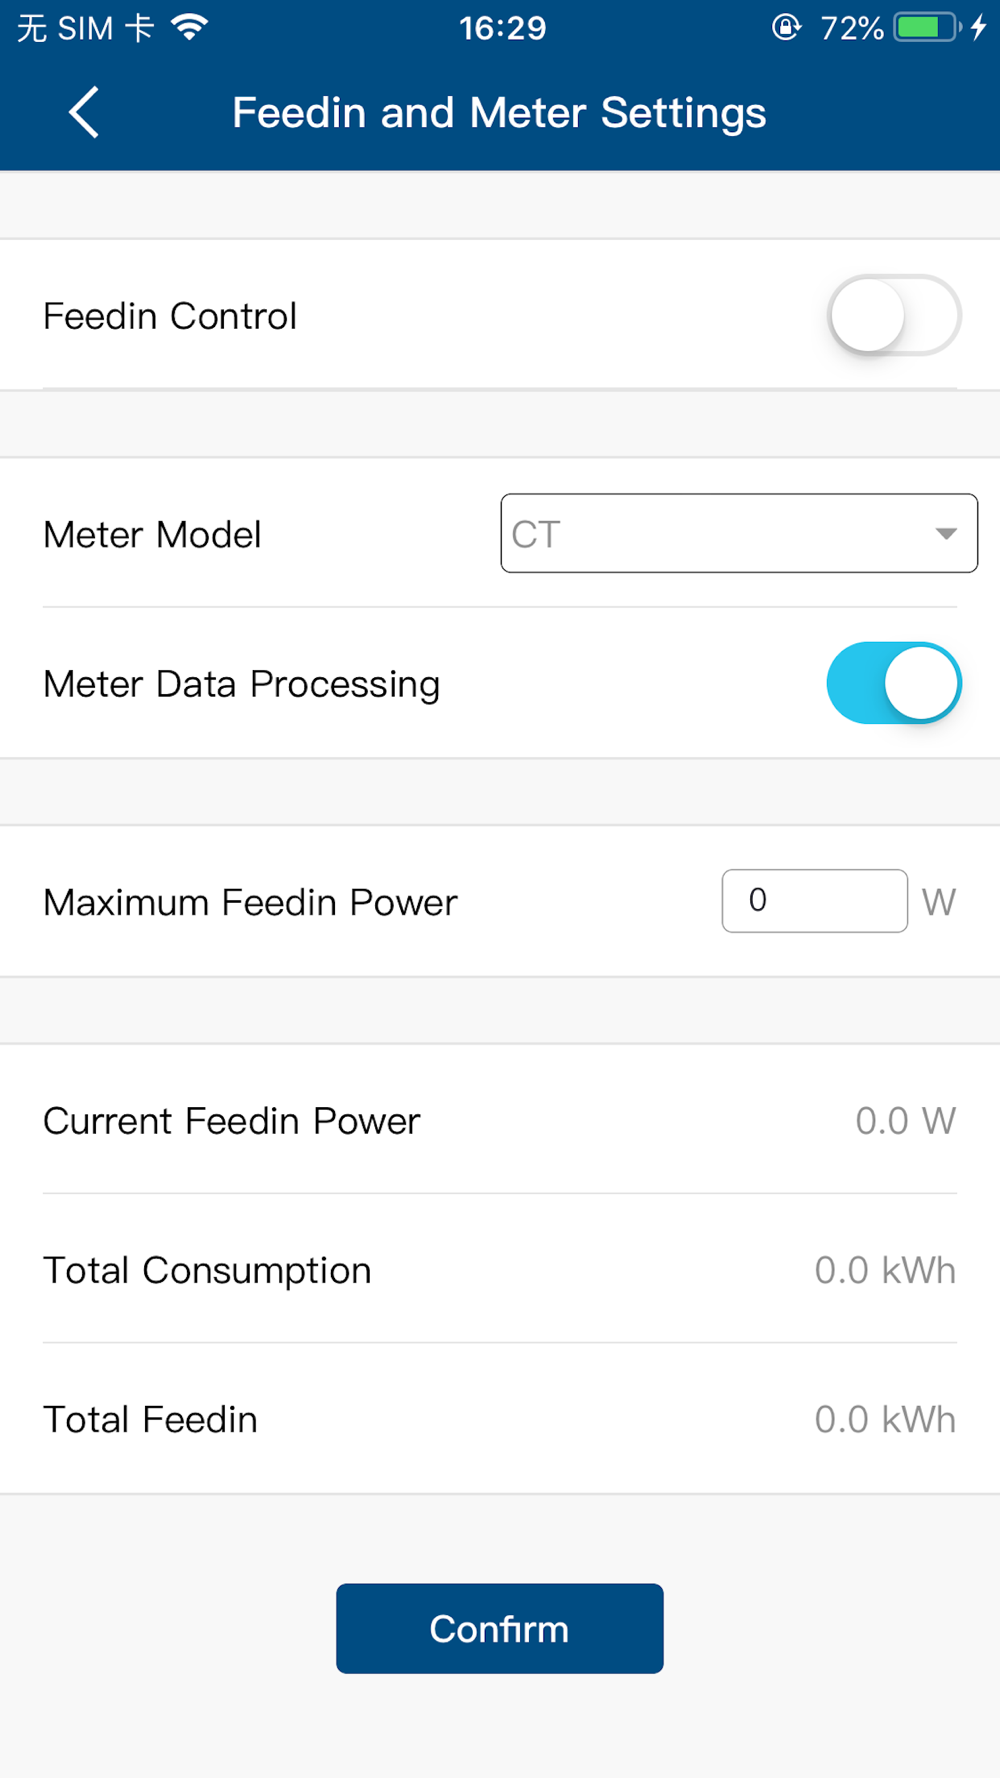
Task: Tap the Meter Data Processing label
Action: pos(241,684)
